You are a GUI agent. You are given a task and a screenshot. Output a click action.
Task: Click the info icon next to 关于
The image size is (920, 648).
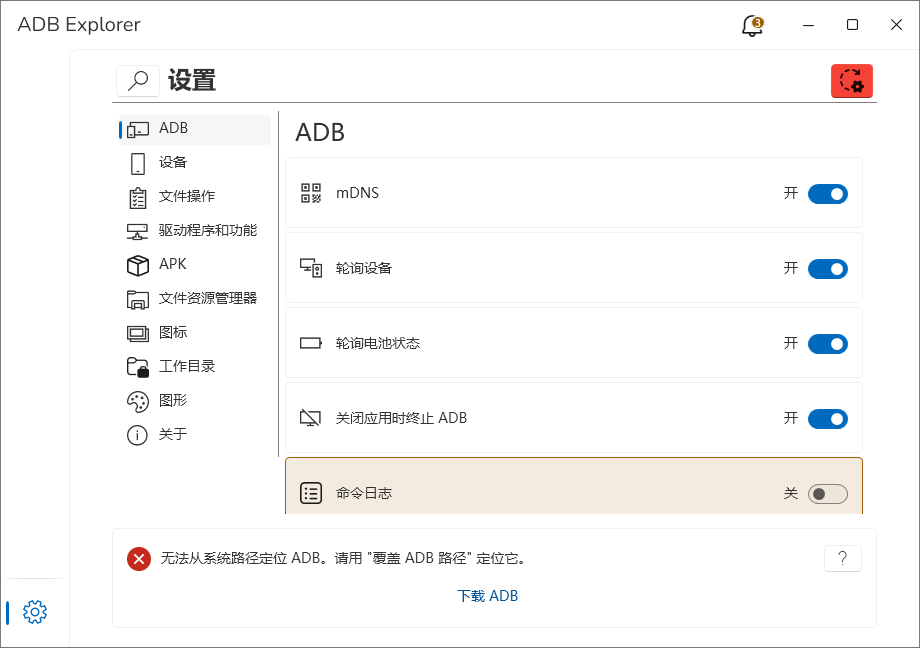tap(137, 436)
